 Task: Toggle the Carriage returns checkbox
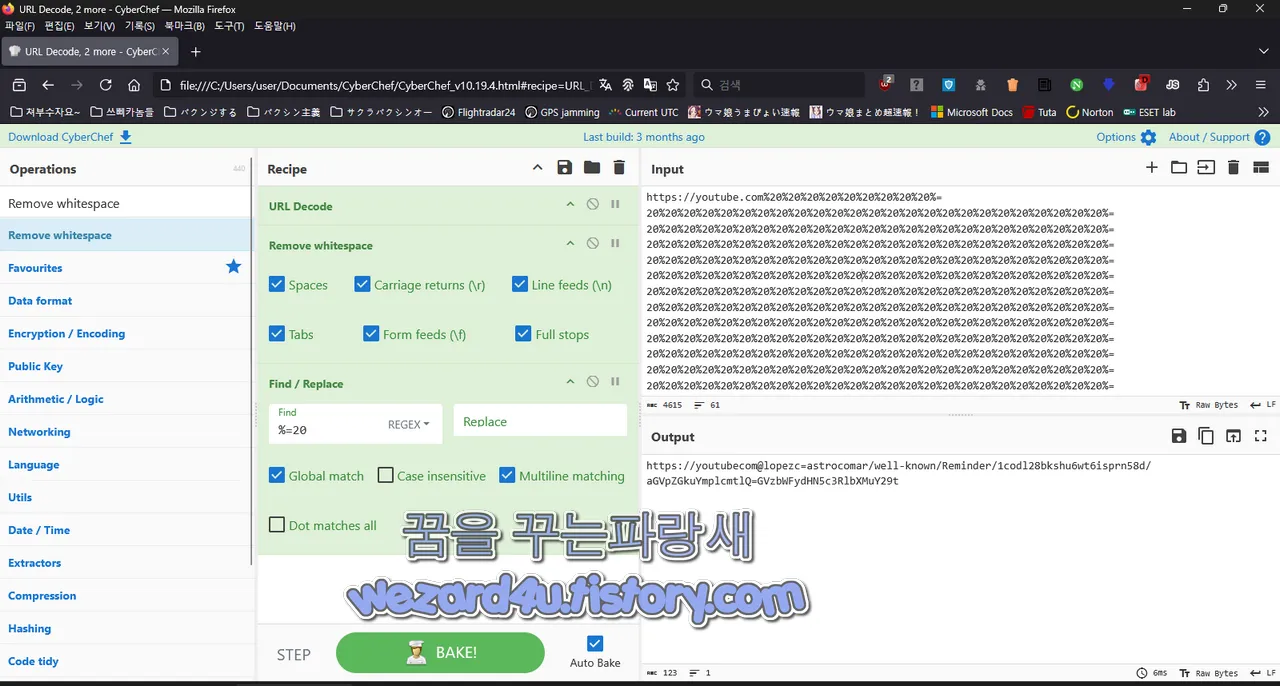tap(363, 285)
